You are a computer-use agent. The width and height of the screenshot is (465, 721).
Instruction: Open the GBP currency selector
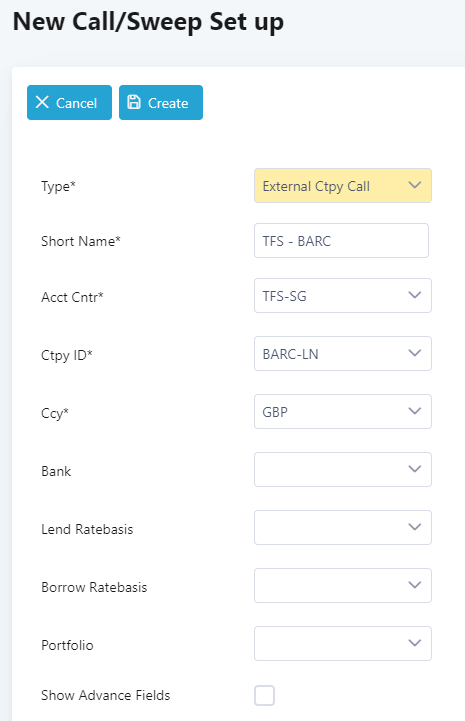(x=343, y=412)
